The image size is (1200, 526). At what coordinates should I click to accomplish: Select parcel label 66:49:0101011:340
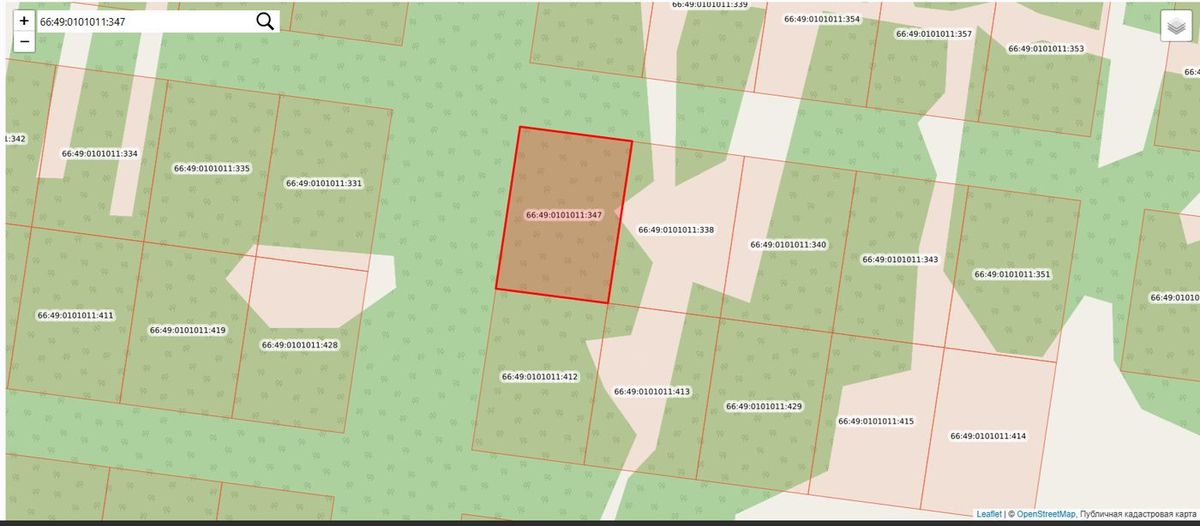pyautogui.click(x=788, y=244)
